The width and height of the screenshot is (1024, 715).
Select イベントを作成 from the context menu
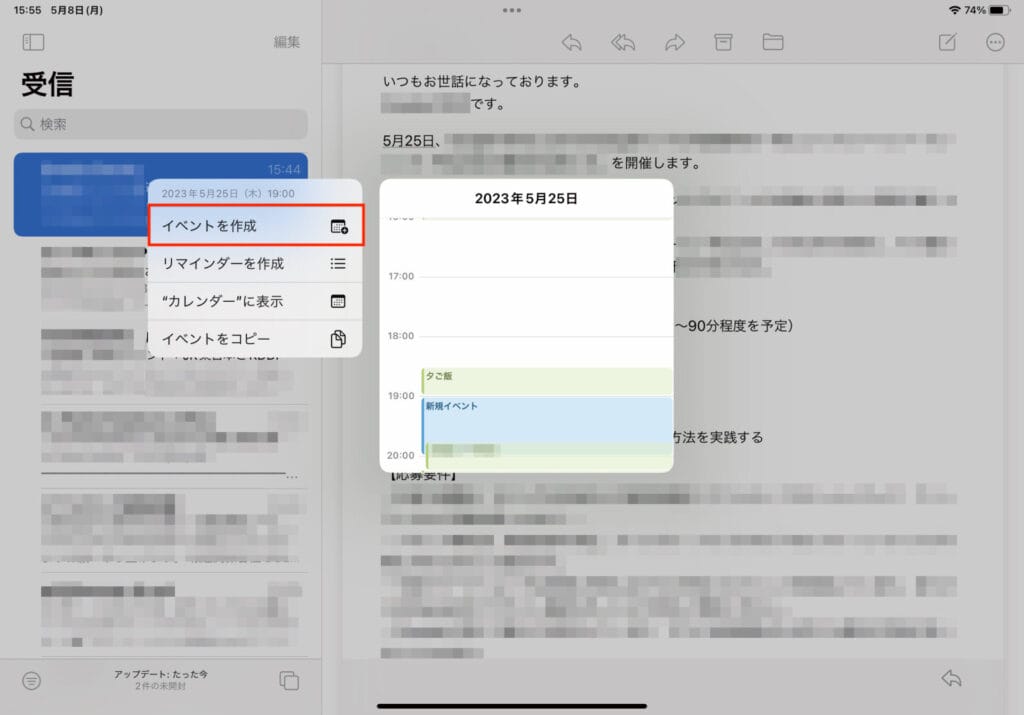[255, 226]
